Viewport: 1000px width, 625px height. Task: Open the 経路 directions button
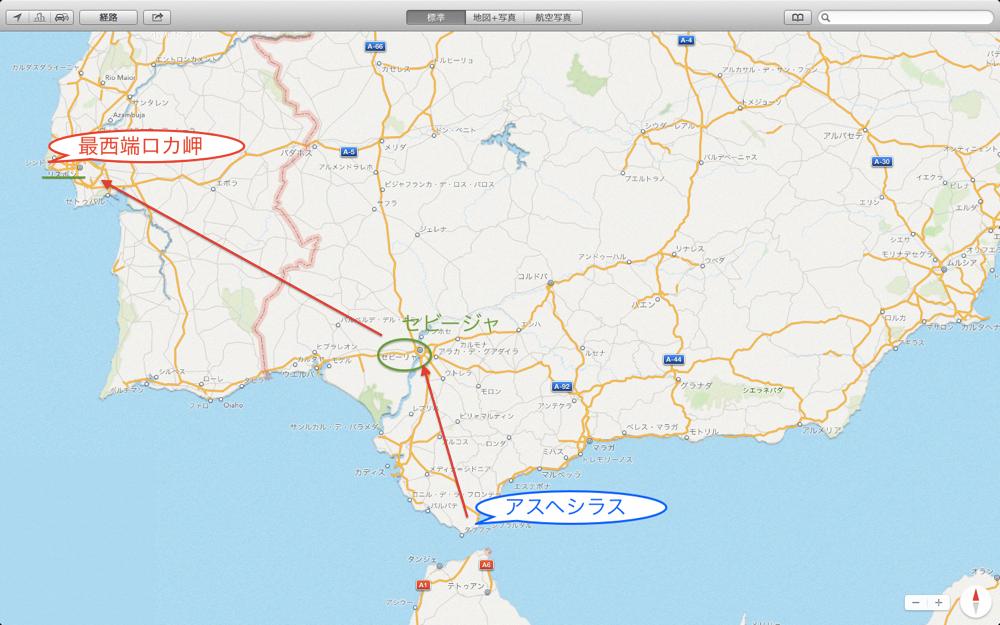[108, 17]
